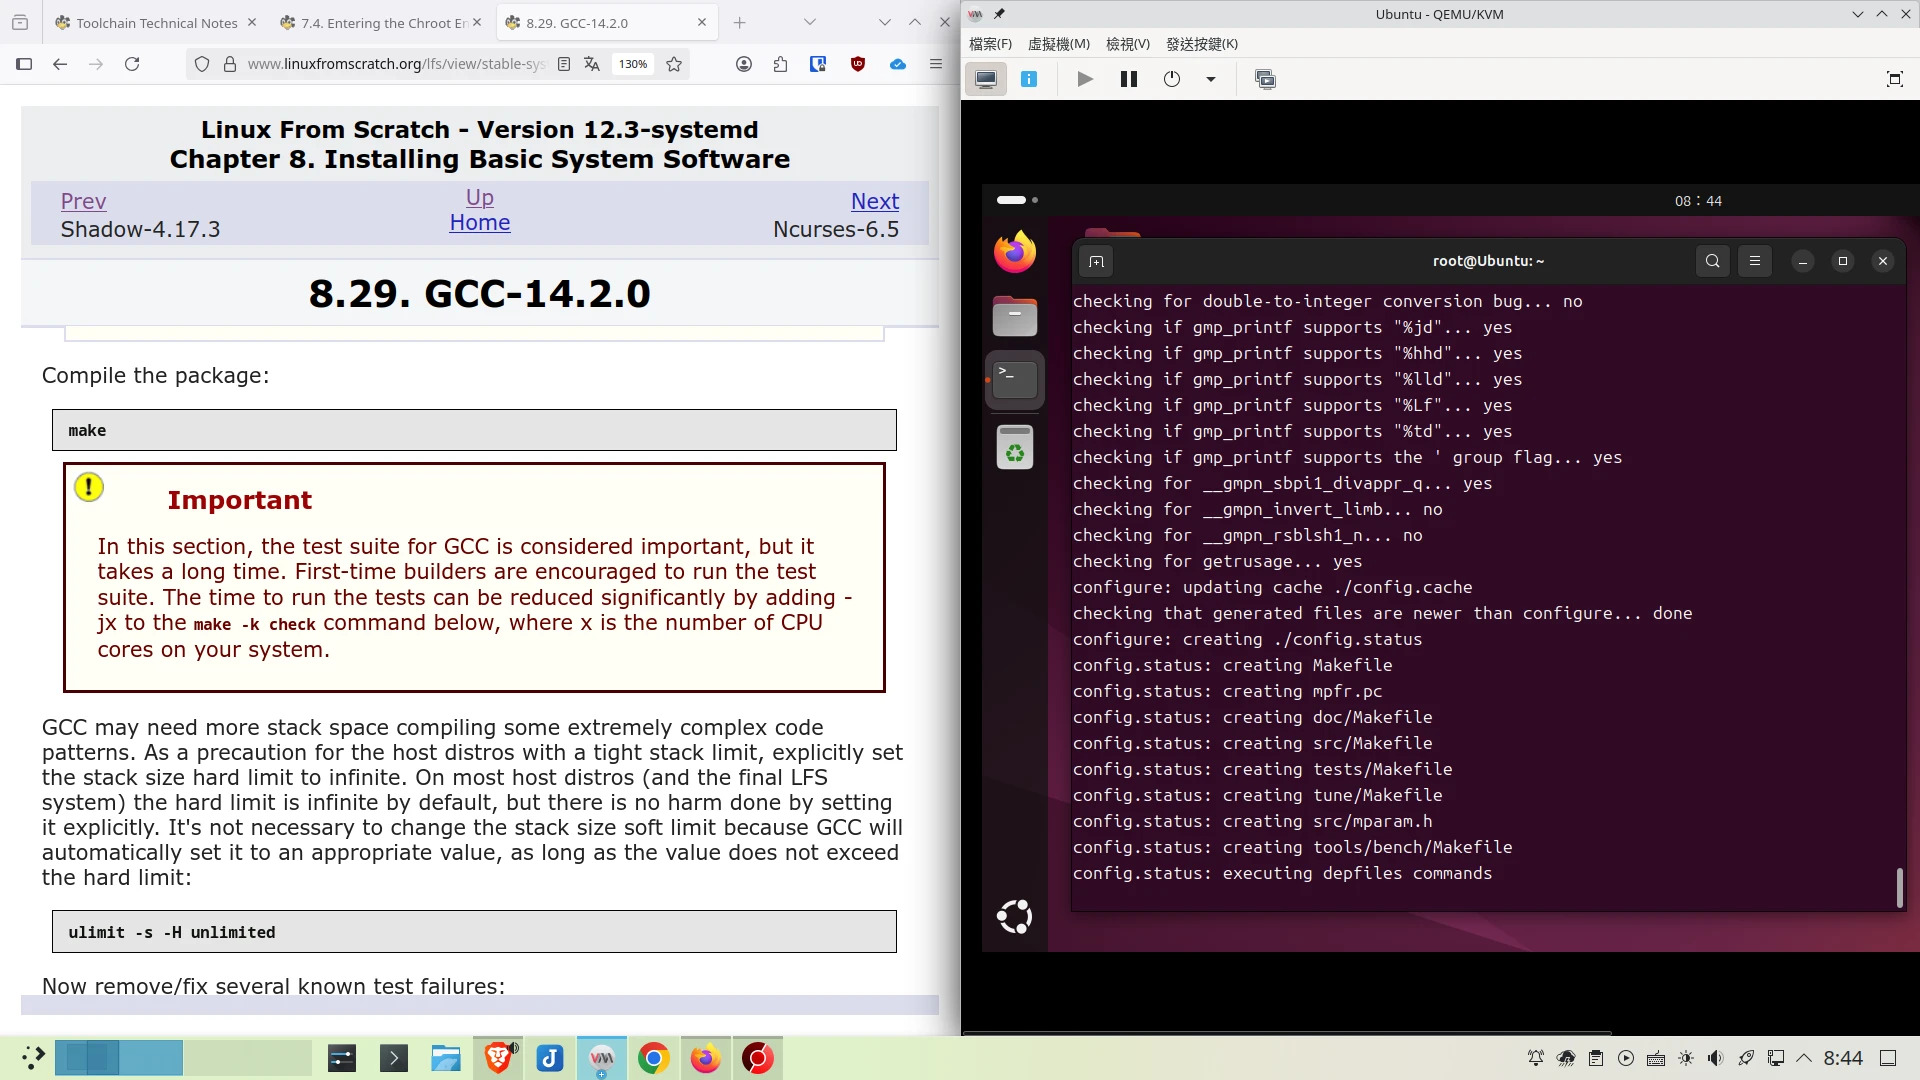Viewport: 1920px width, 1080px height.
Task: Open the 虛擬機(M) menu
Action: pyautogui.click(x=1058, y=44)
